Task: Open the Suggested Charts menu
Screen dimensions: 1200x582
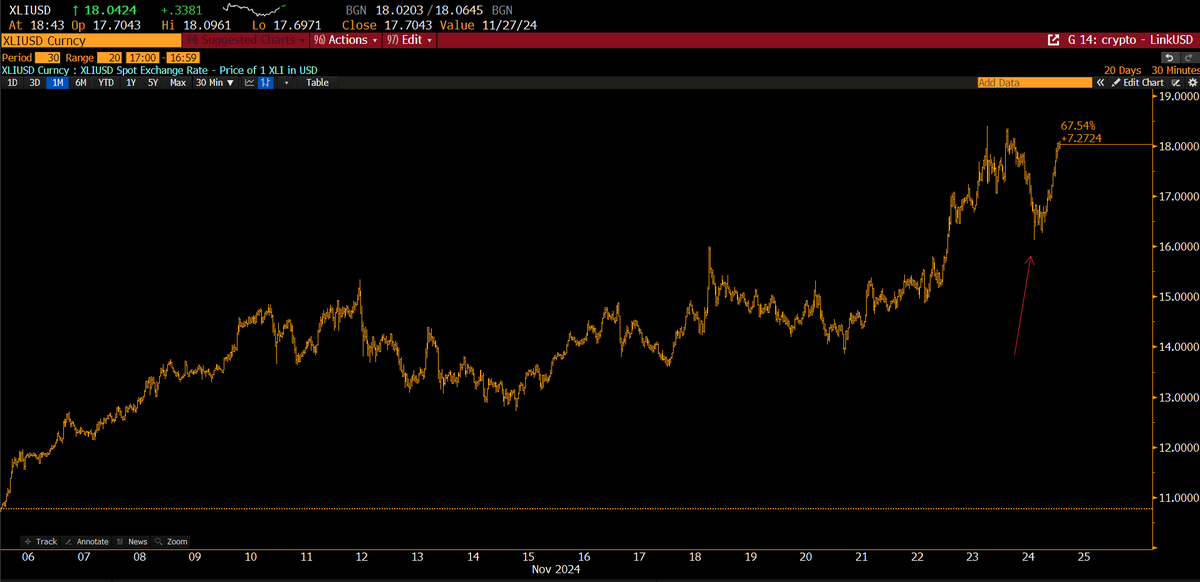Action: (x=245, y=40)
